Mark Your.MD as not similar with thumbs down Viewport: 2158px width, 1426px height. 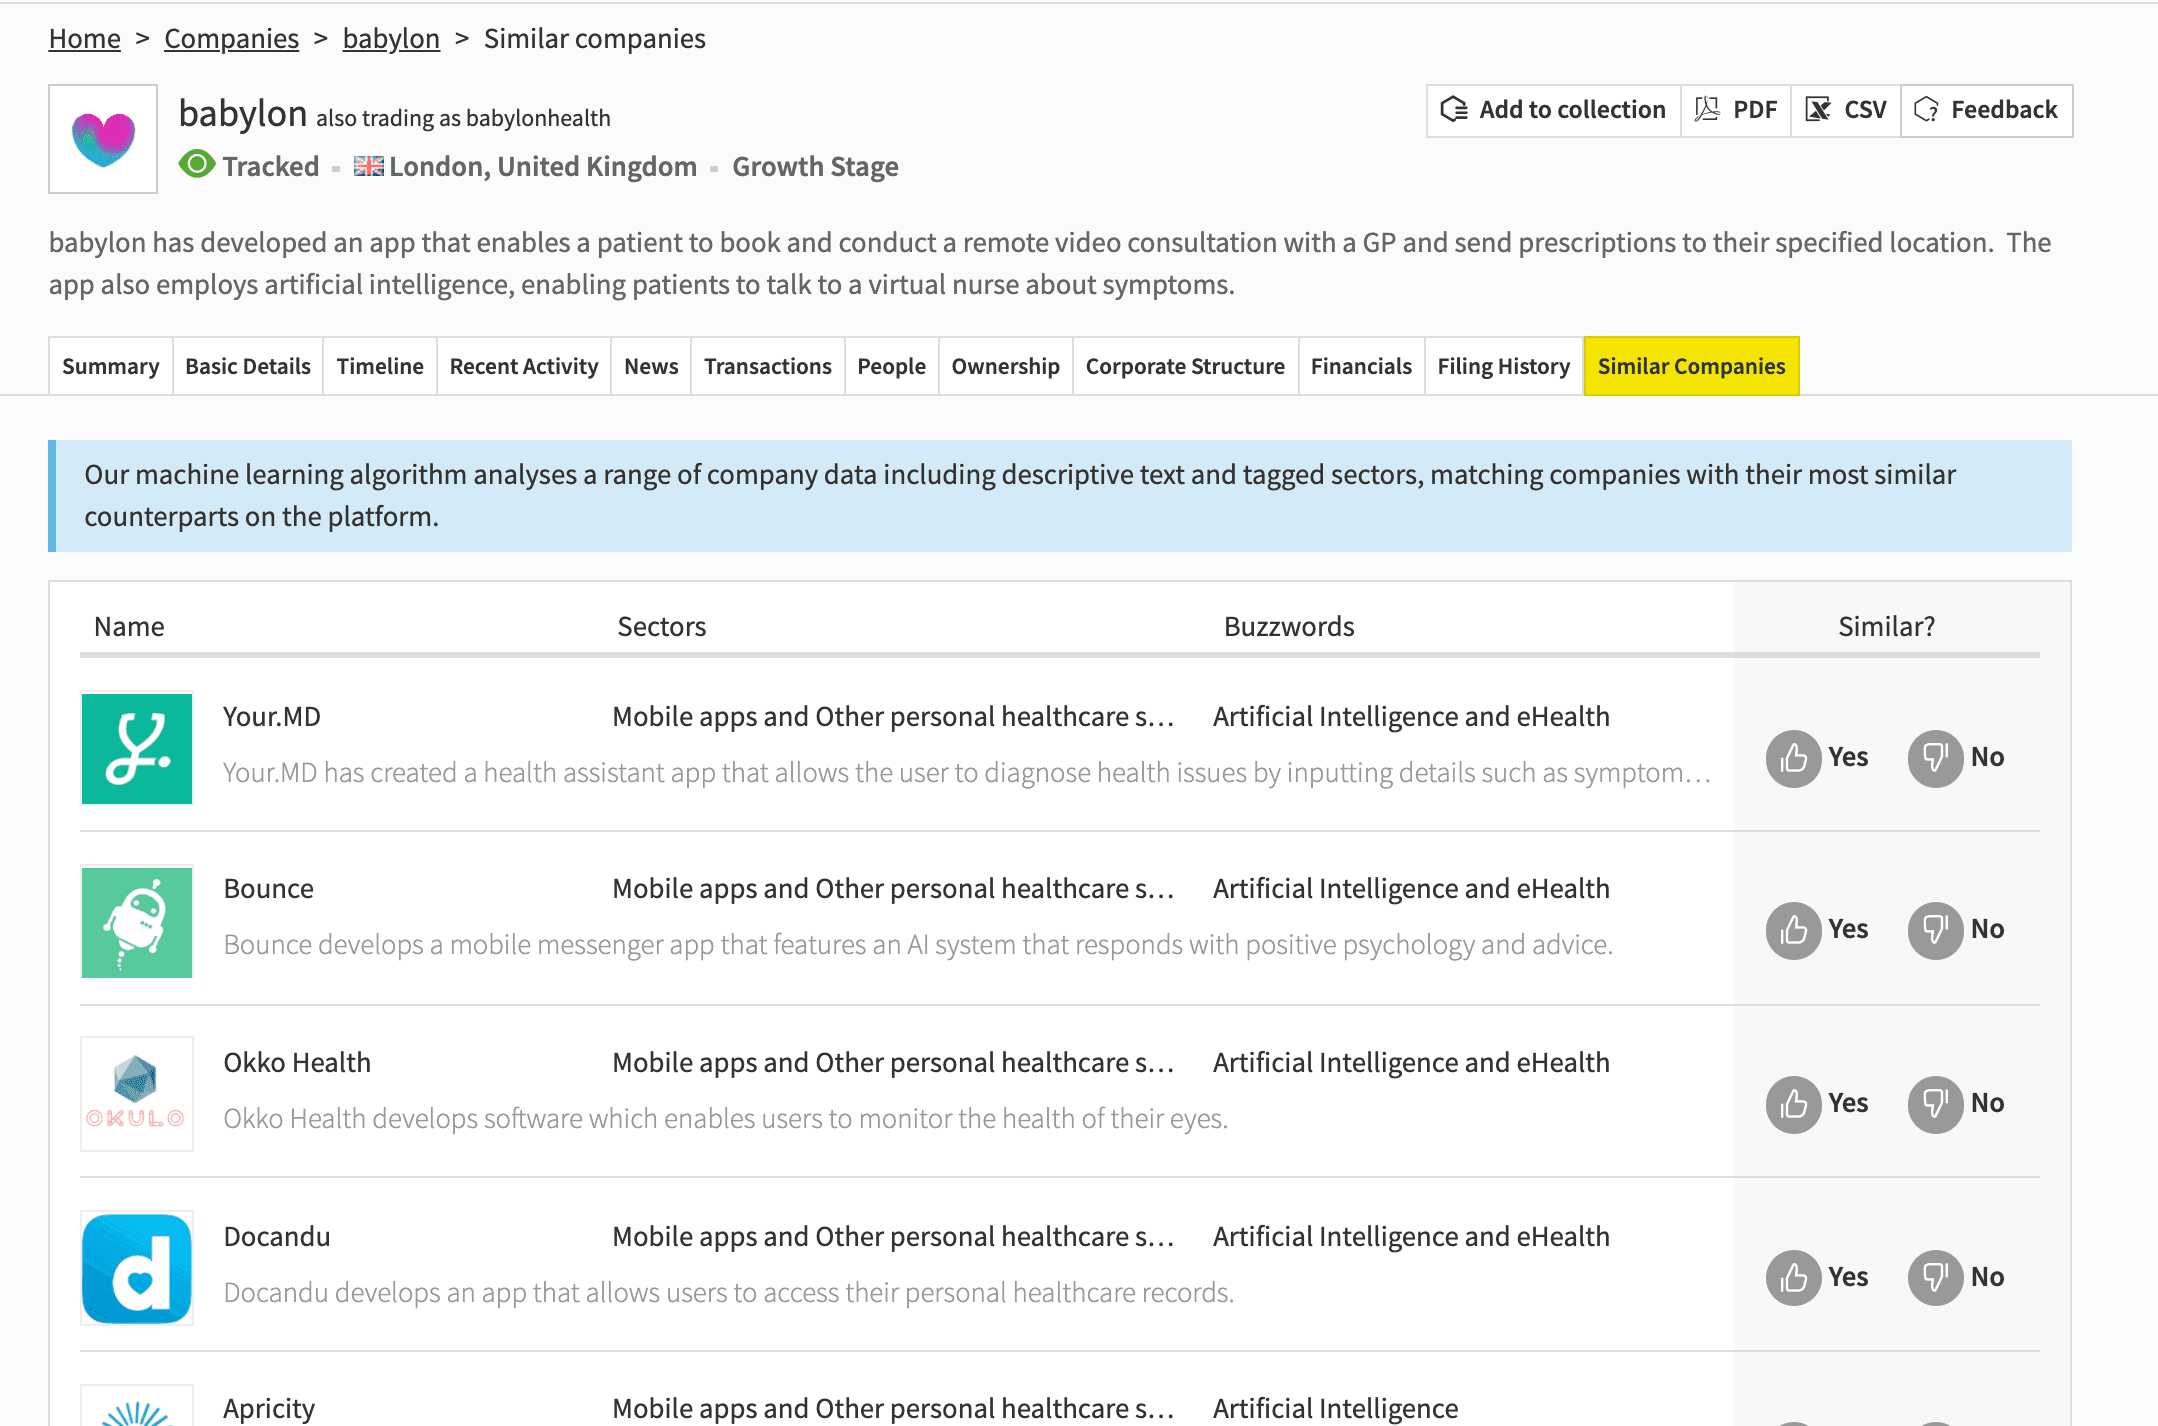1936,758
